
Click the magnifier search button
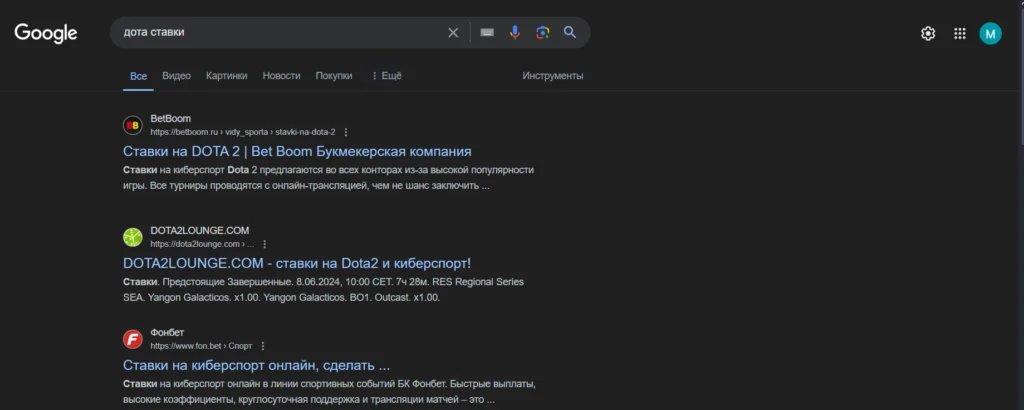[570, 33]
